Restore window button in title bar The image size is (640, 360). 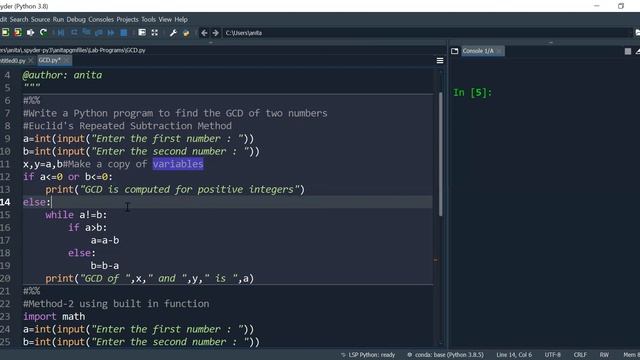click(621, 6)
